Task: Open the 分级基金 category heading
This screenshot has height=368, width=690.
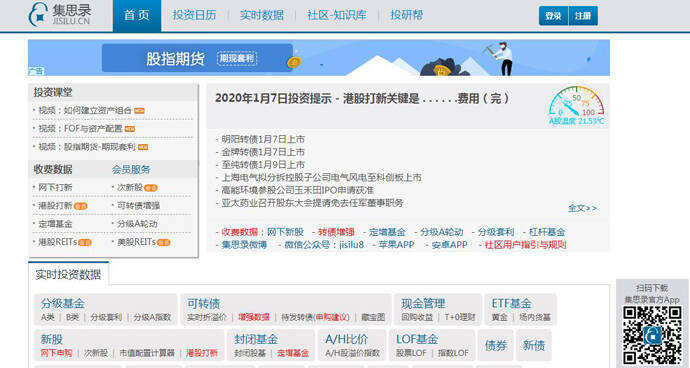Action: click(62, 304)
